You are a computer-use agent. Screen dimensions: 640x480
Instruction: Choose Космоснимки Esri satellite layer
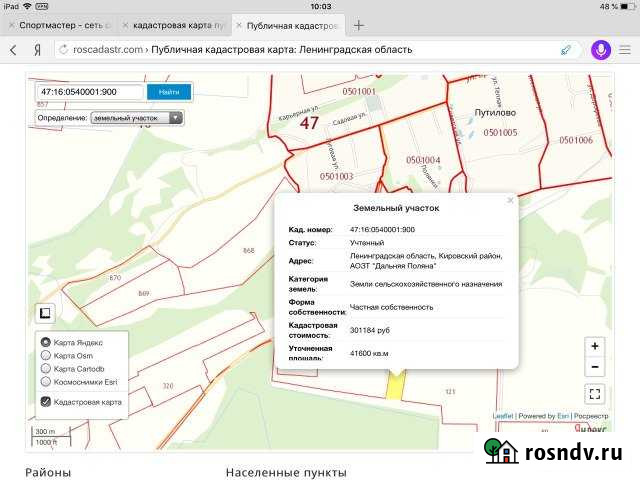[x=46, y=381]
